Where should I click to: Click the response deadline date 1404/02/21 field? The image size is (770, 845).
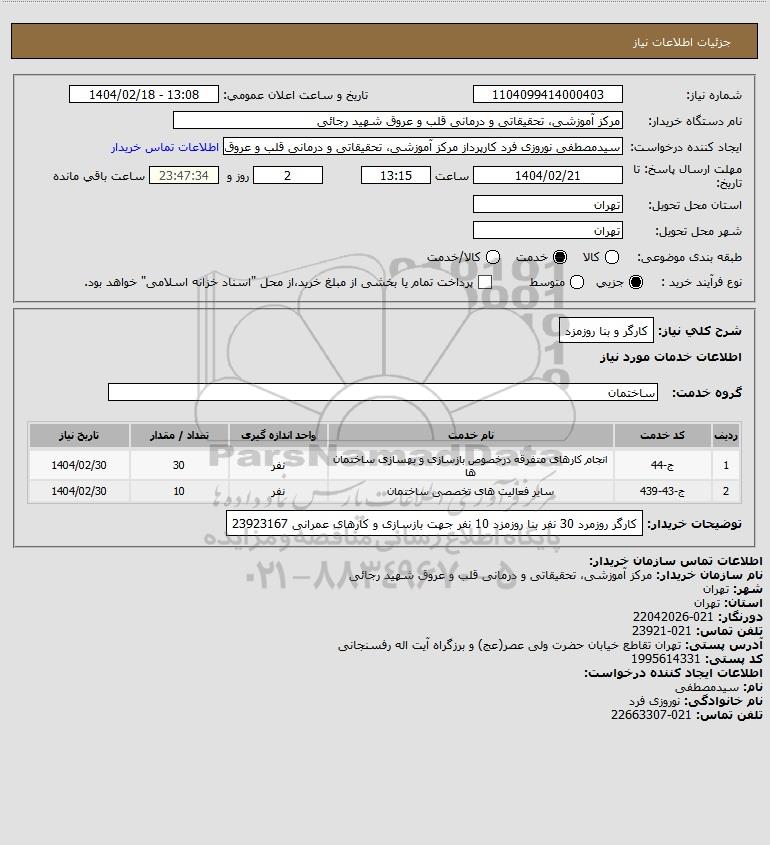click(x=547, y=175)
